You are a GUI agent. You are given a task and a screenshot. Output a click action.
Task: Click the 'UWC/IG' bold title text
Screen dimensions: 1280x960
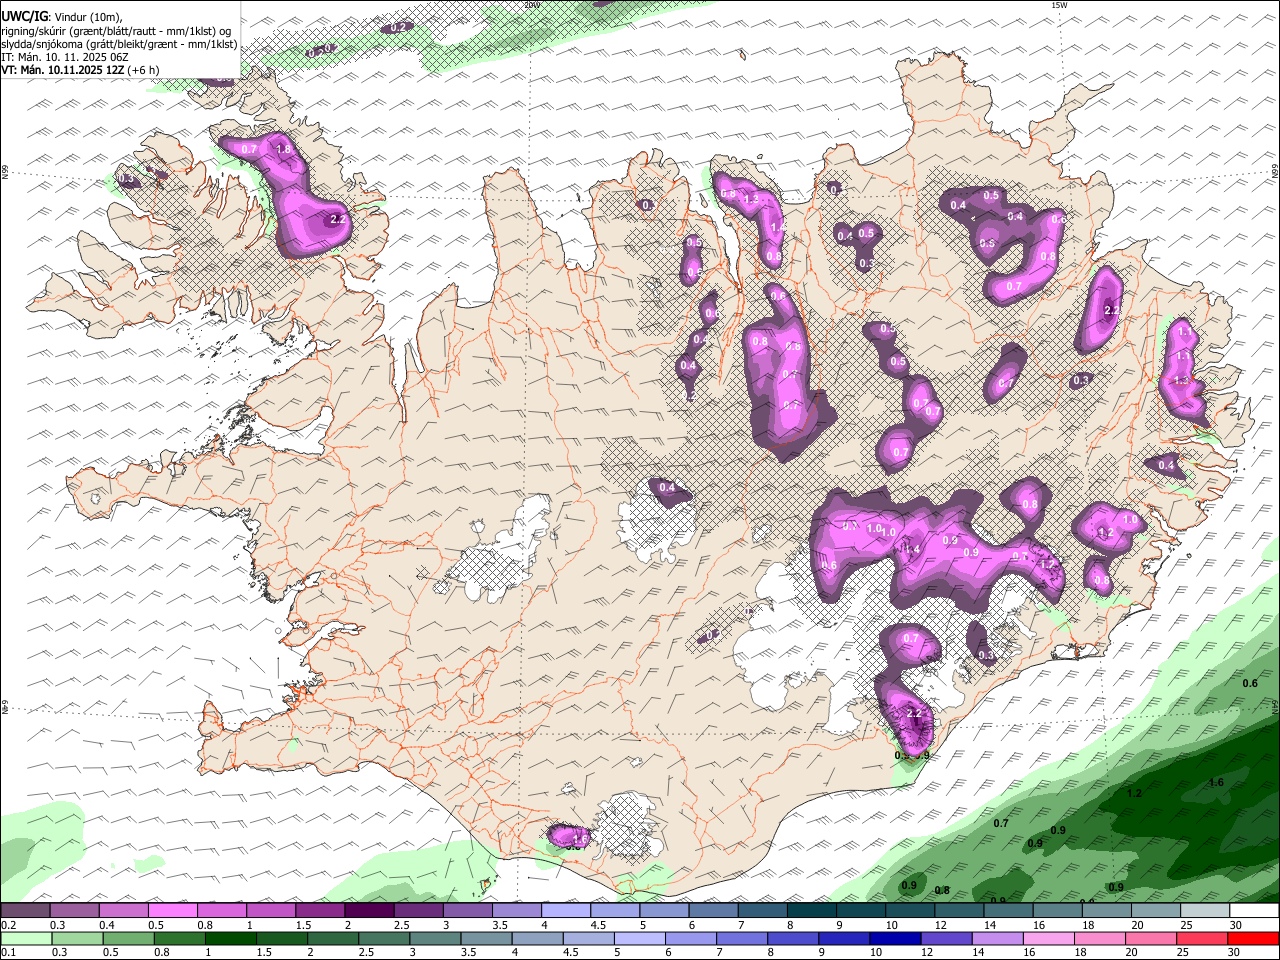coord(23,16)
